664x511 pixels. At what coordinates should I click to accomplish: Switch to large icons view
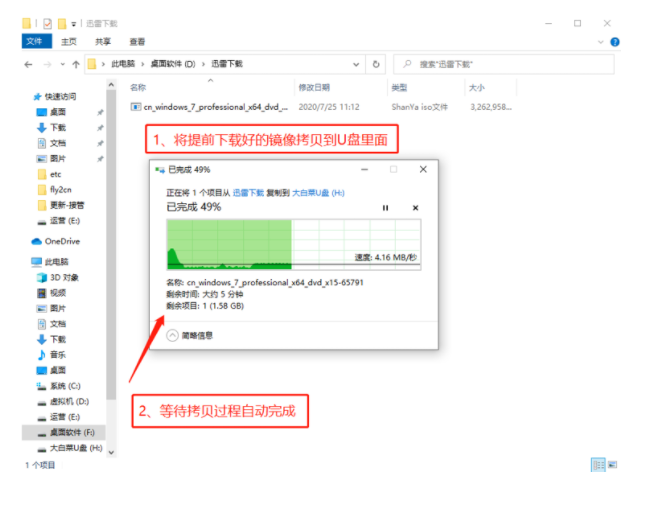(612, 465)
